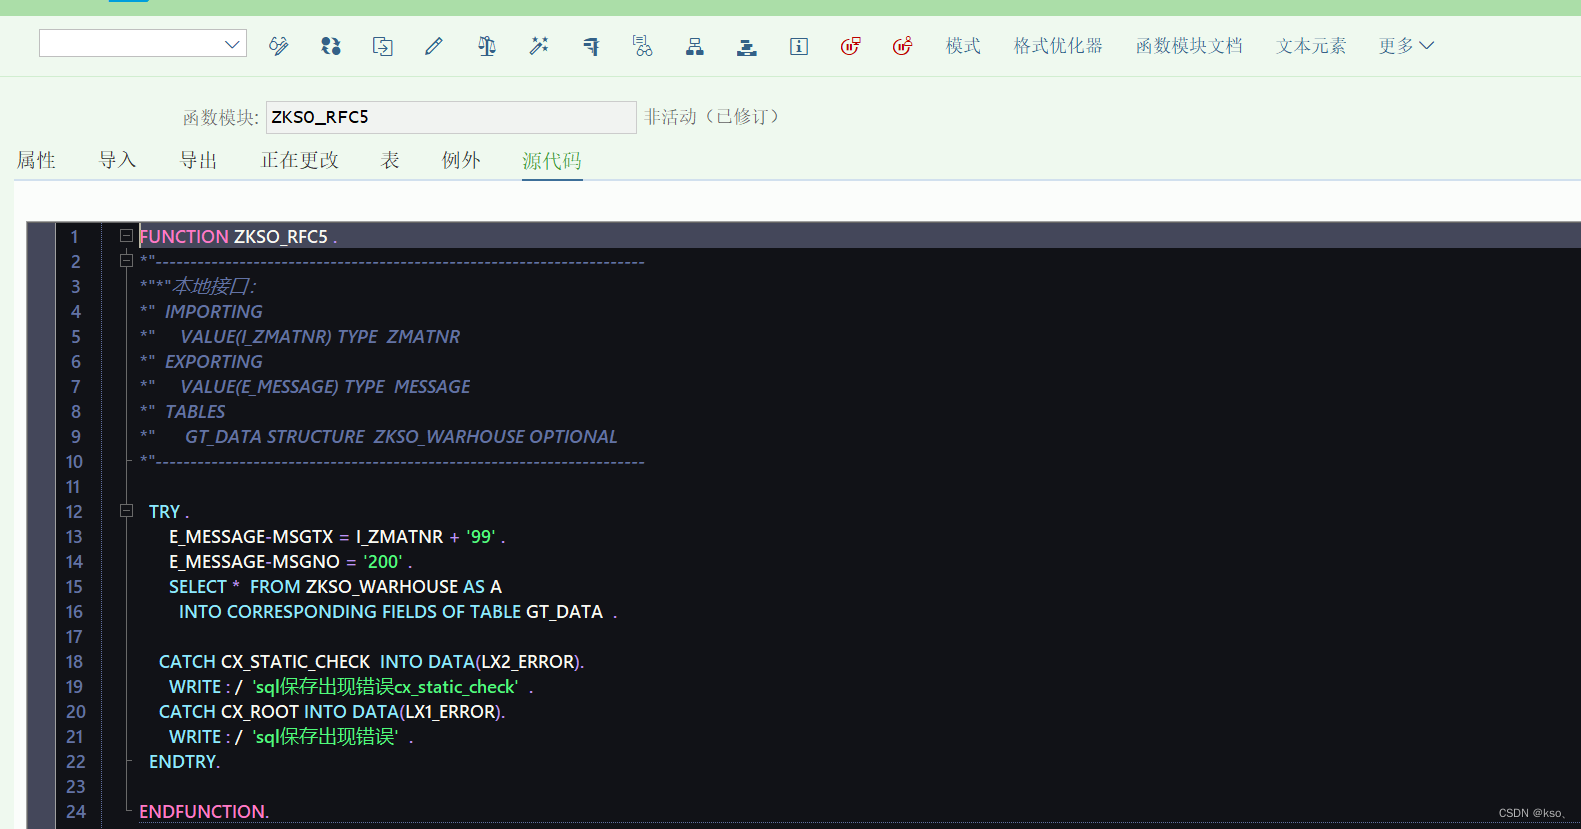Switch to the 表 (Tables) tab
Viewport: 1581px width, 829px height.
390,160
